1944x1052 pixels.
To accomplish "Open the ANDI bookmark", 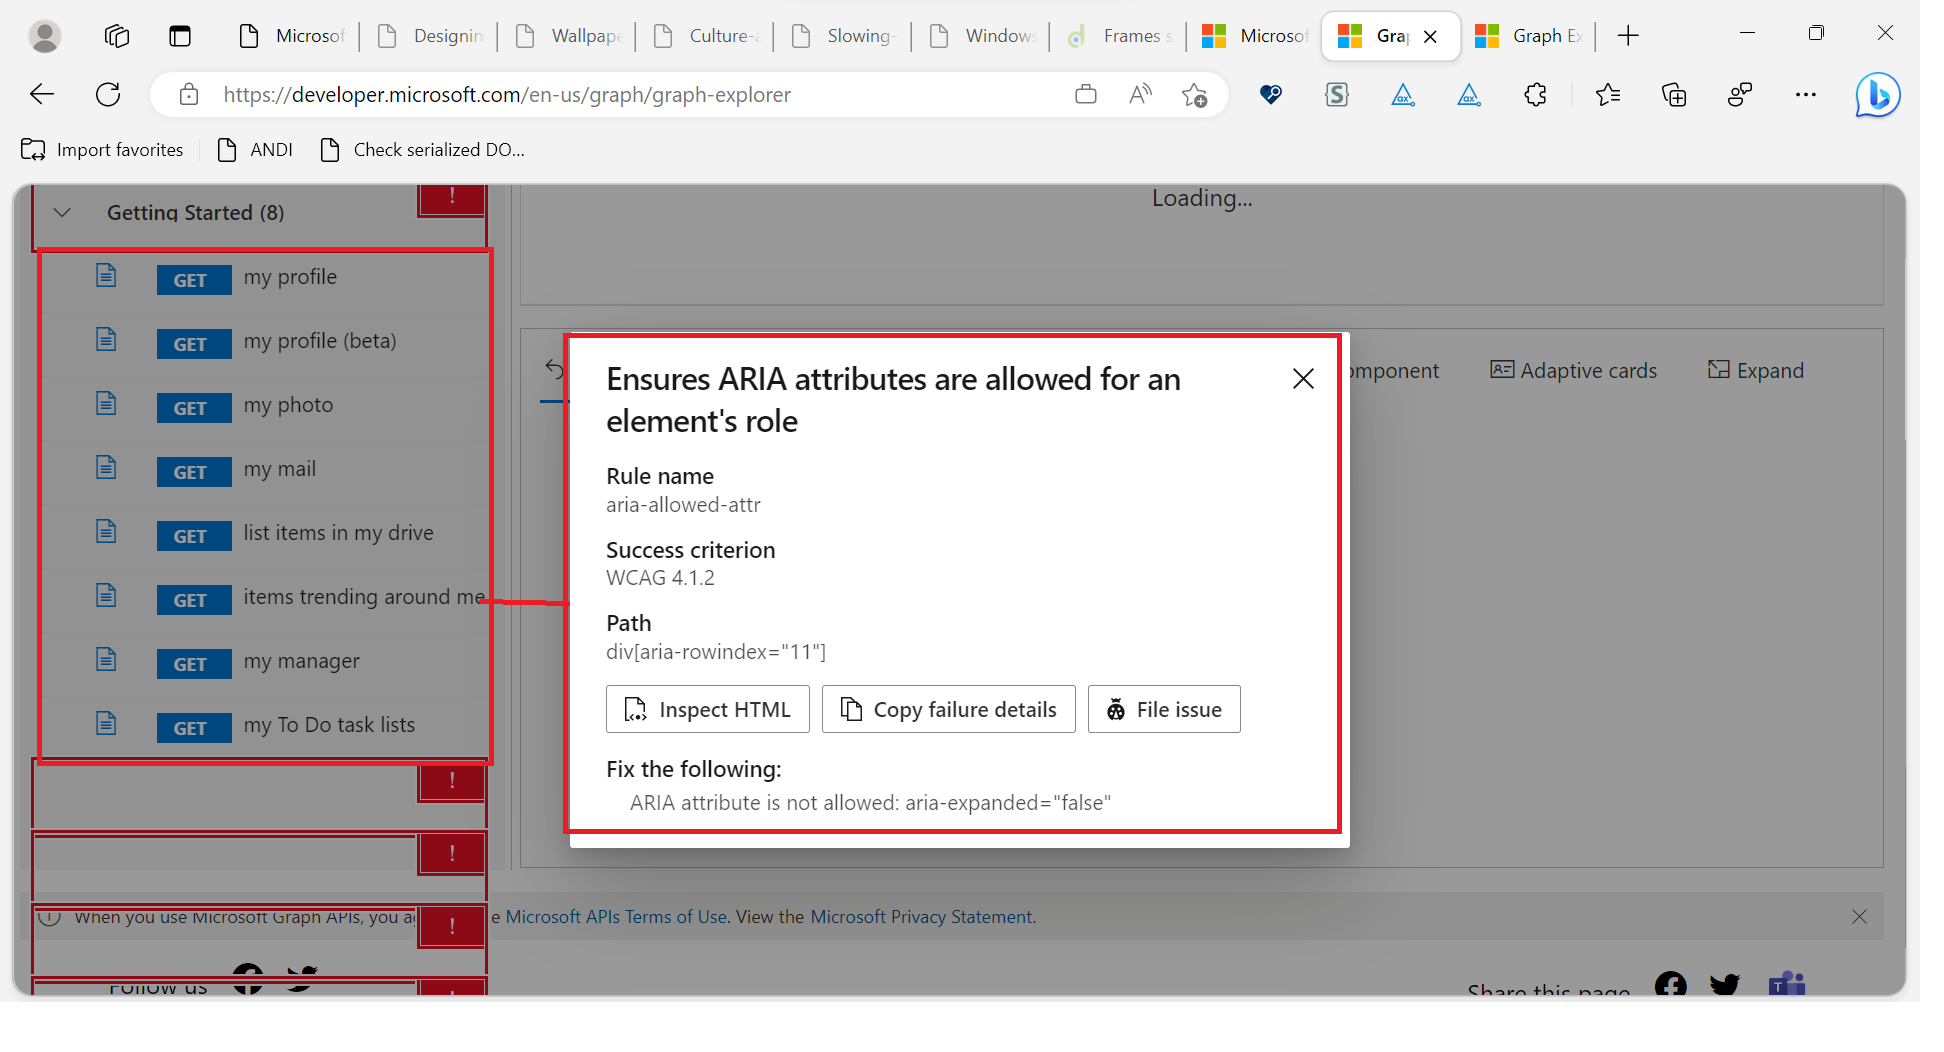I will (x=256, y=150).
